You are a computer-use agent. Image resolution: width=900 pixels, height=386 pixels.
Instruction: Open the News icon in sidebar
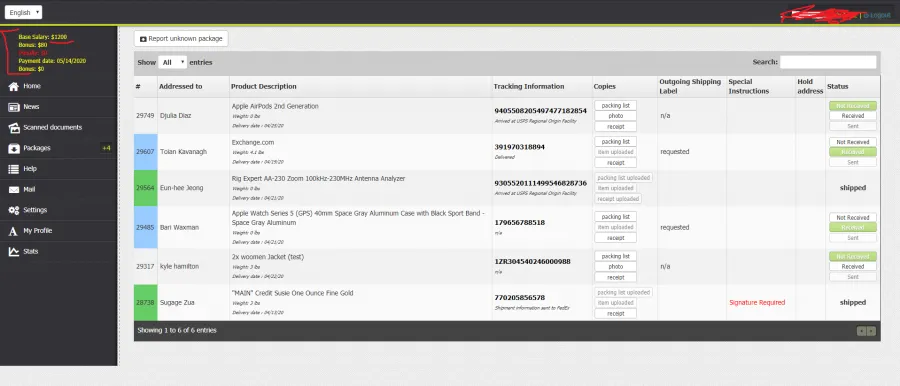[14, 107]
